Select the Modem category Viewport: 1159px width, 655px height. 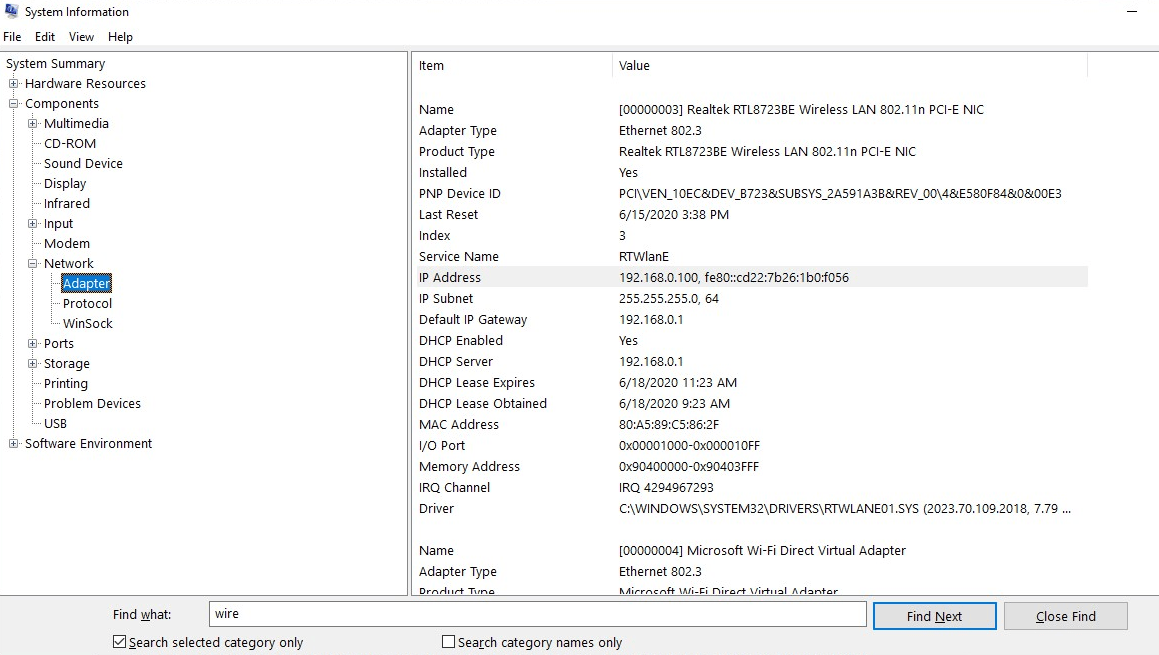[x=67, y=243]
